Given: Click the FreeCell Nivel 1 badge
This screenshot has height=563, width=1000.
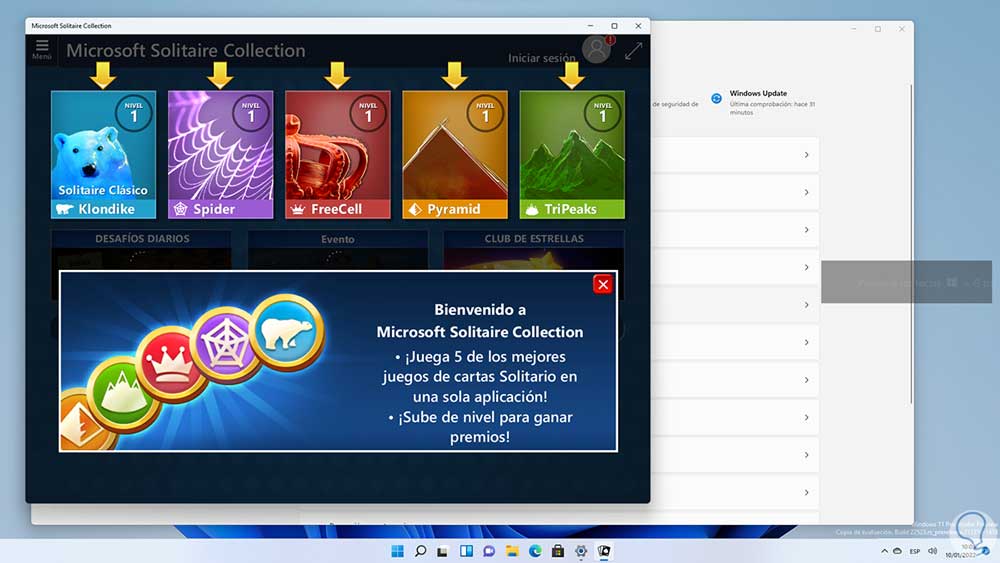Looking at the screenshot, I should tap(368, 113).
